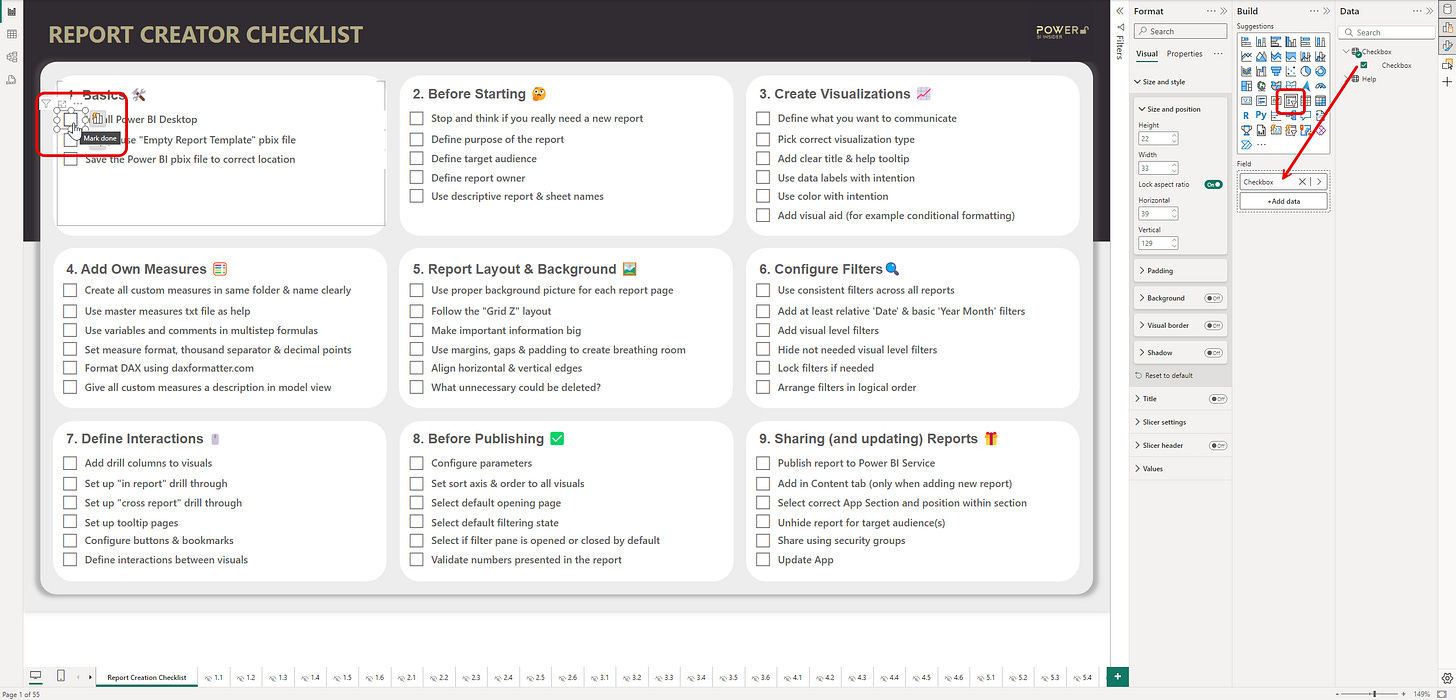Collapse the Format pane with double chevron
The width and height of the screenshot is (1456, 700).
coord(1222,11)
